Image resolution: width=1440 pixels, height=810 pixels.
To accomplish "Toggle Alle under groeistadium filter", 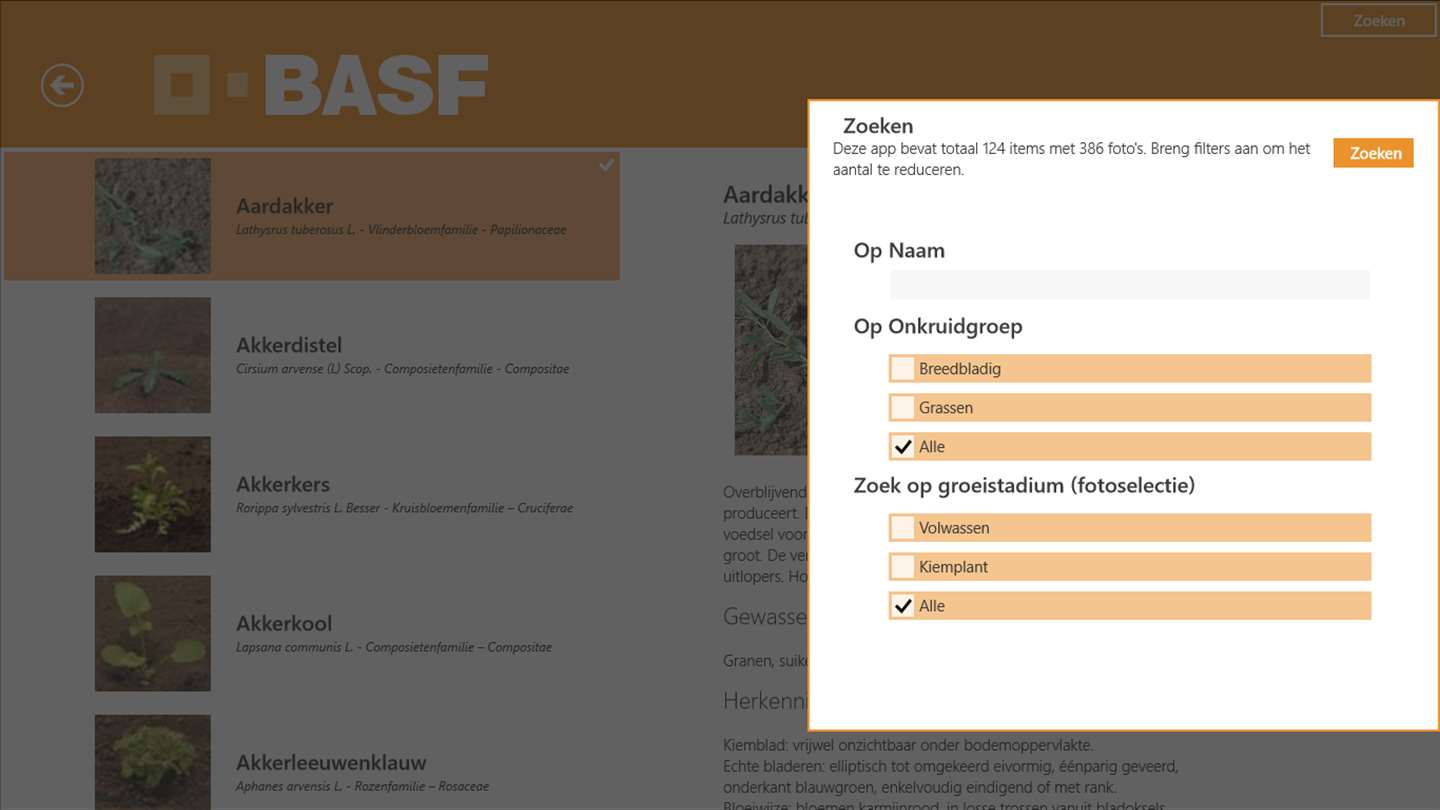I will (x=903, y=605).
